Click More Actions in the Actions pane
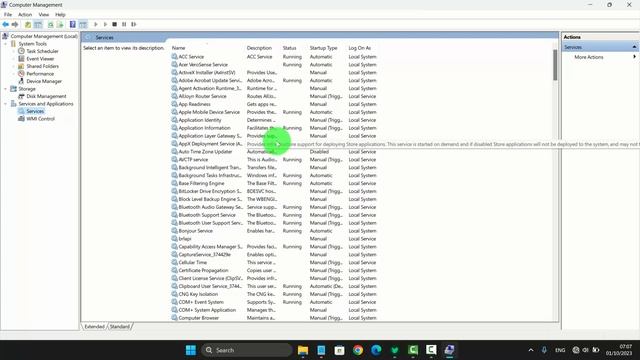Viewport: 640px width, 360px height. pyautogui.click(x=589, y=57)
